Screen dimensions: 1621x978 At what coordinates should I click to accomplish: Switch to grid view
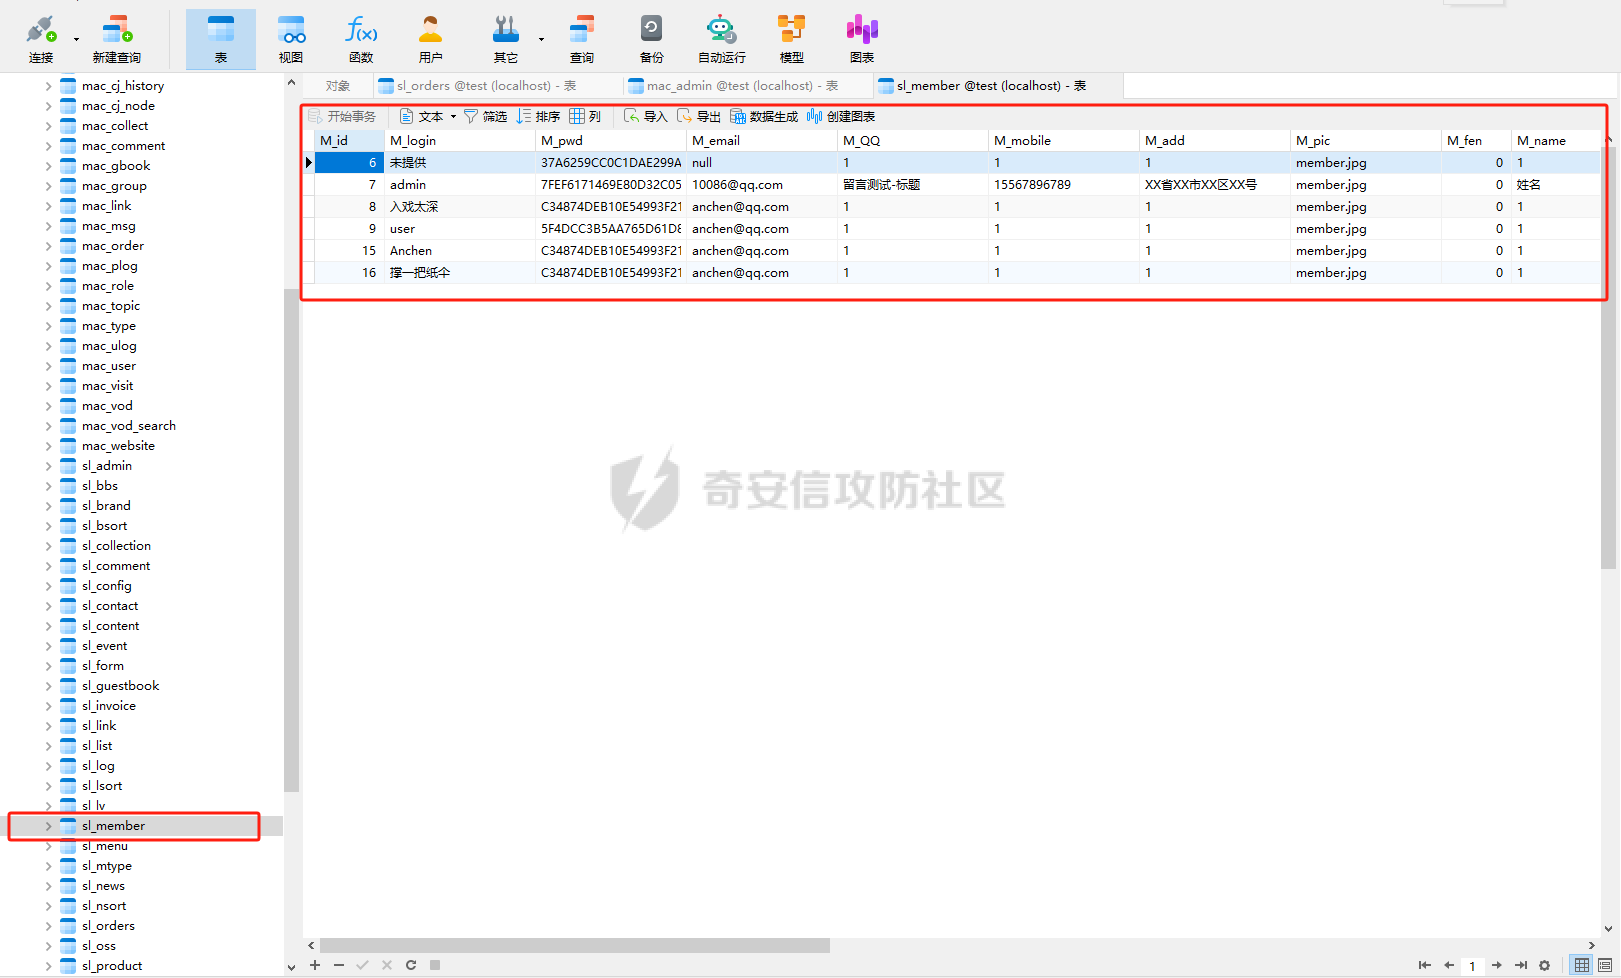click(1582, 965)
